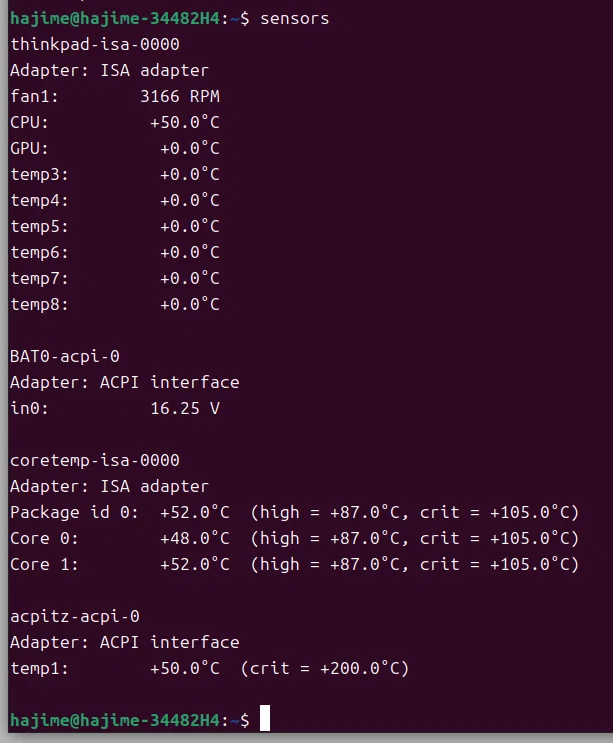This screenshot has height=743, width=613.
Task: Click the BAT0-acpi-0 heading
Action: (x=65, y=356)
